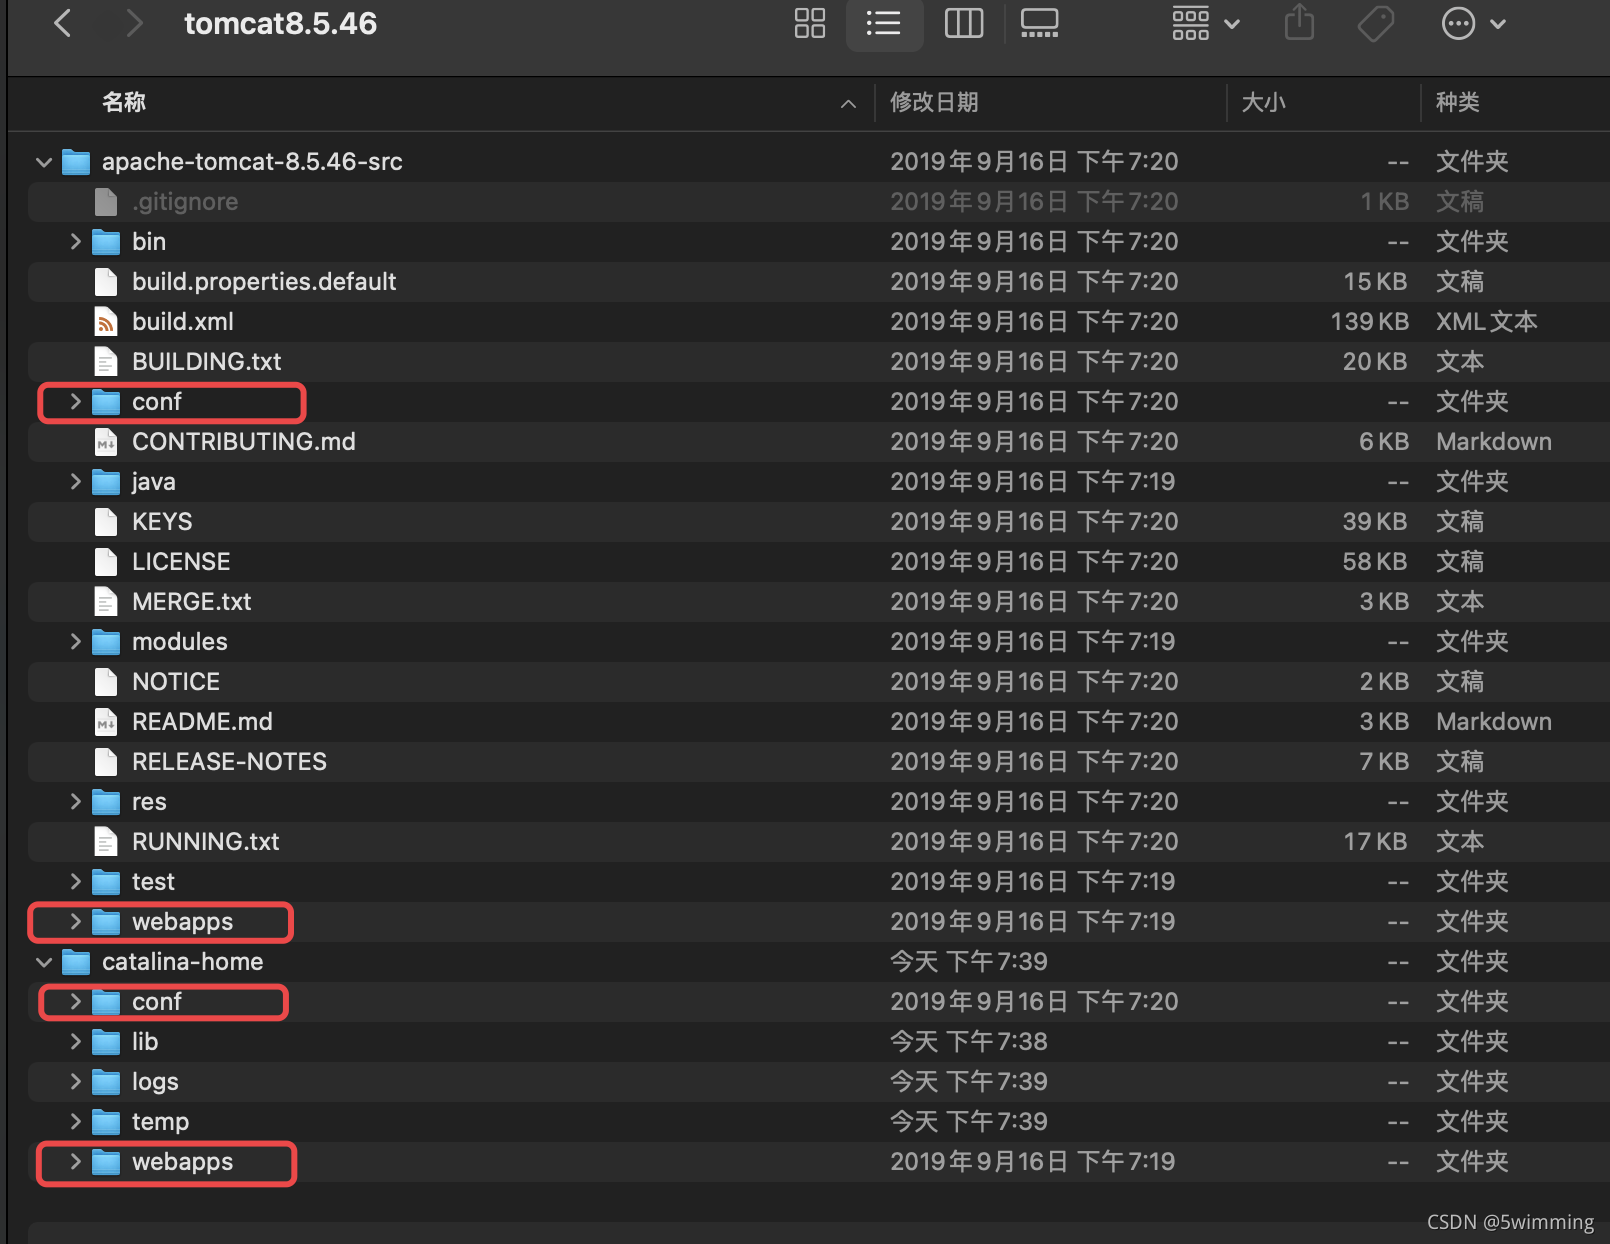Screen dimensions: 1610x1244
Task: Expand the java folder
Action: (75, 481)
